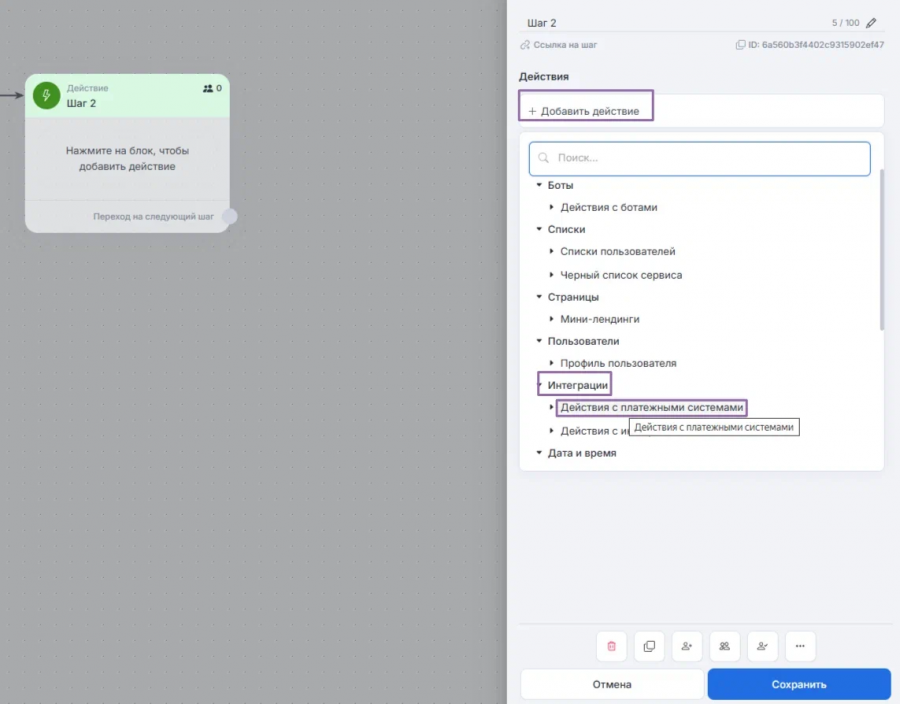Delete the step with the red trash icon
Image resolution: width=900 pixels, height=704 pixels.
pyautogui.click(x=611, y=646)
